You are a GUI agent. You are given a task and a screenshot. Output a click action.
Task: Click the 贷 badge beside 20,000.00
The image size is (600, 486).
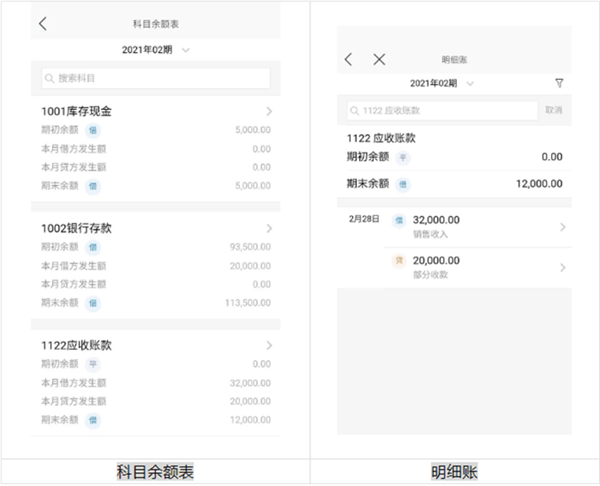coord(398,260)
